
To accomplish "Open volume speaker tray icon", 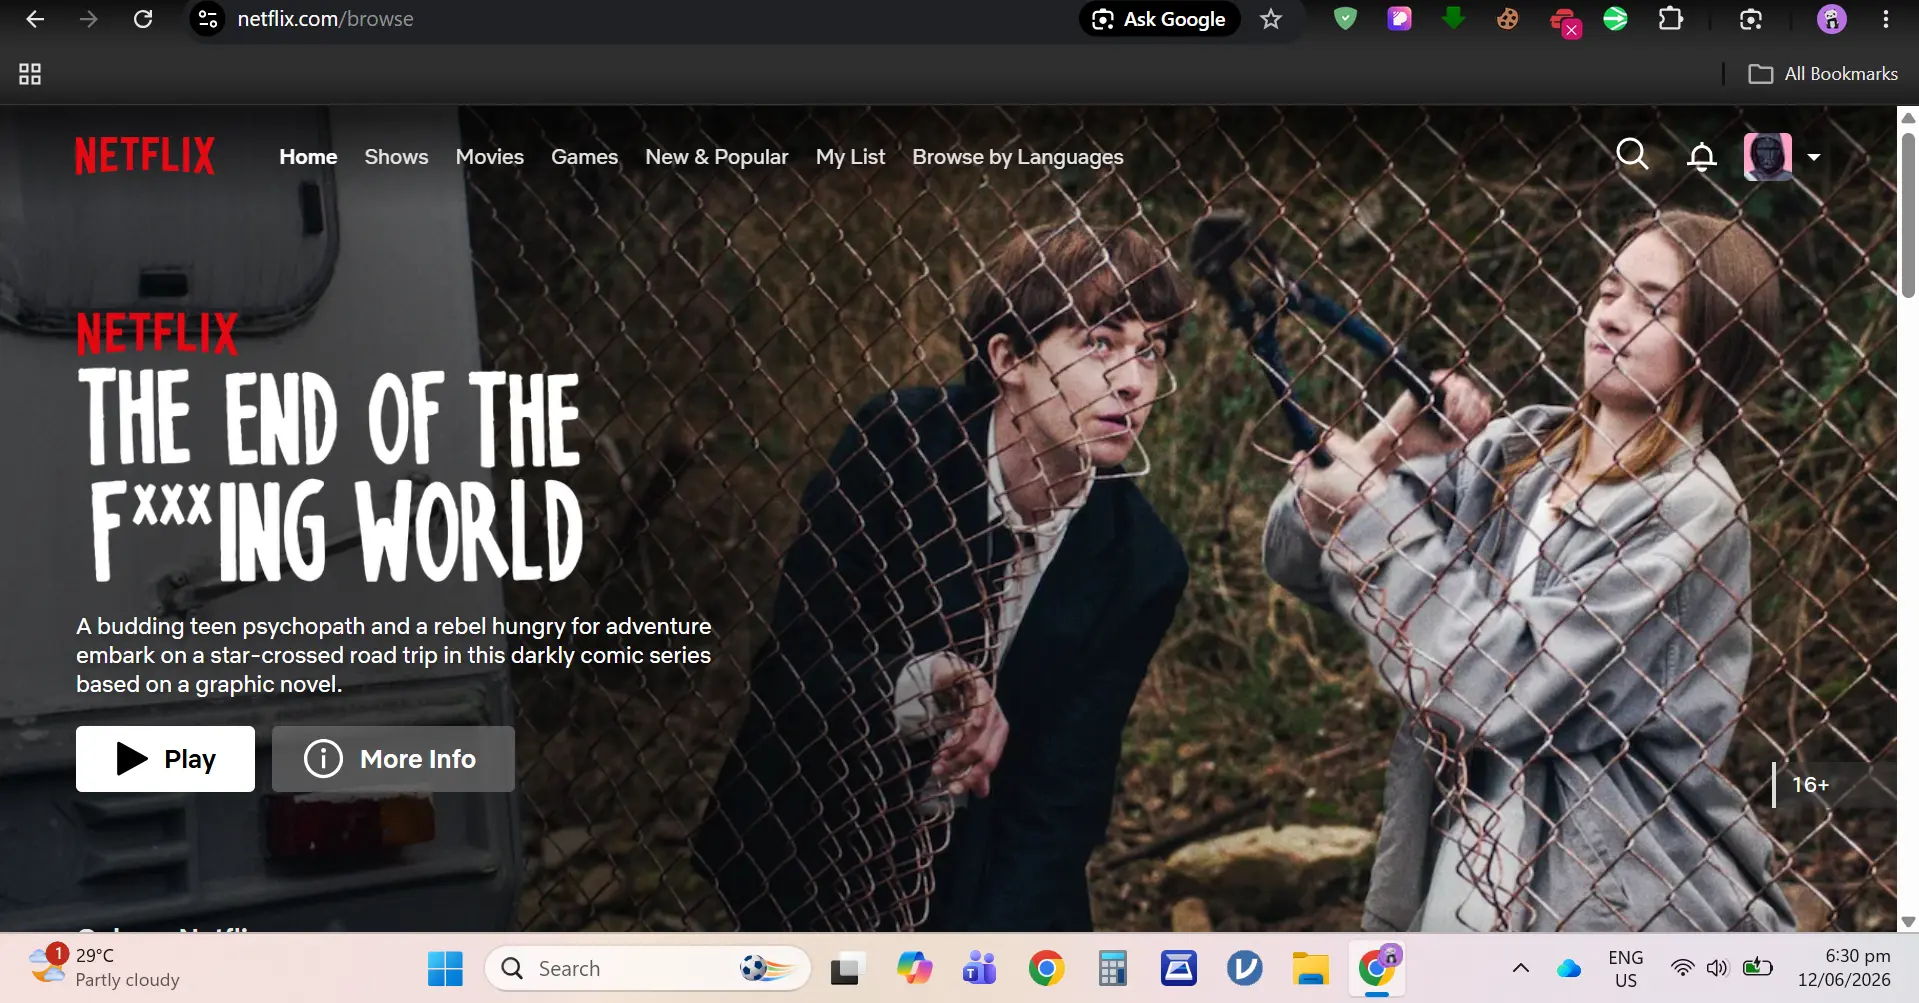I will point(1717,968).
